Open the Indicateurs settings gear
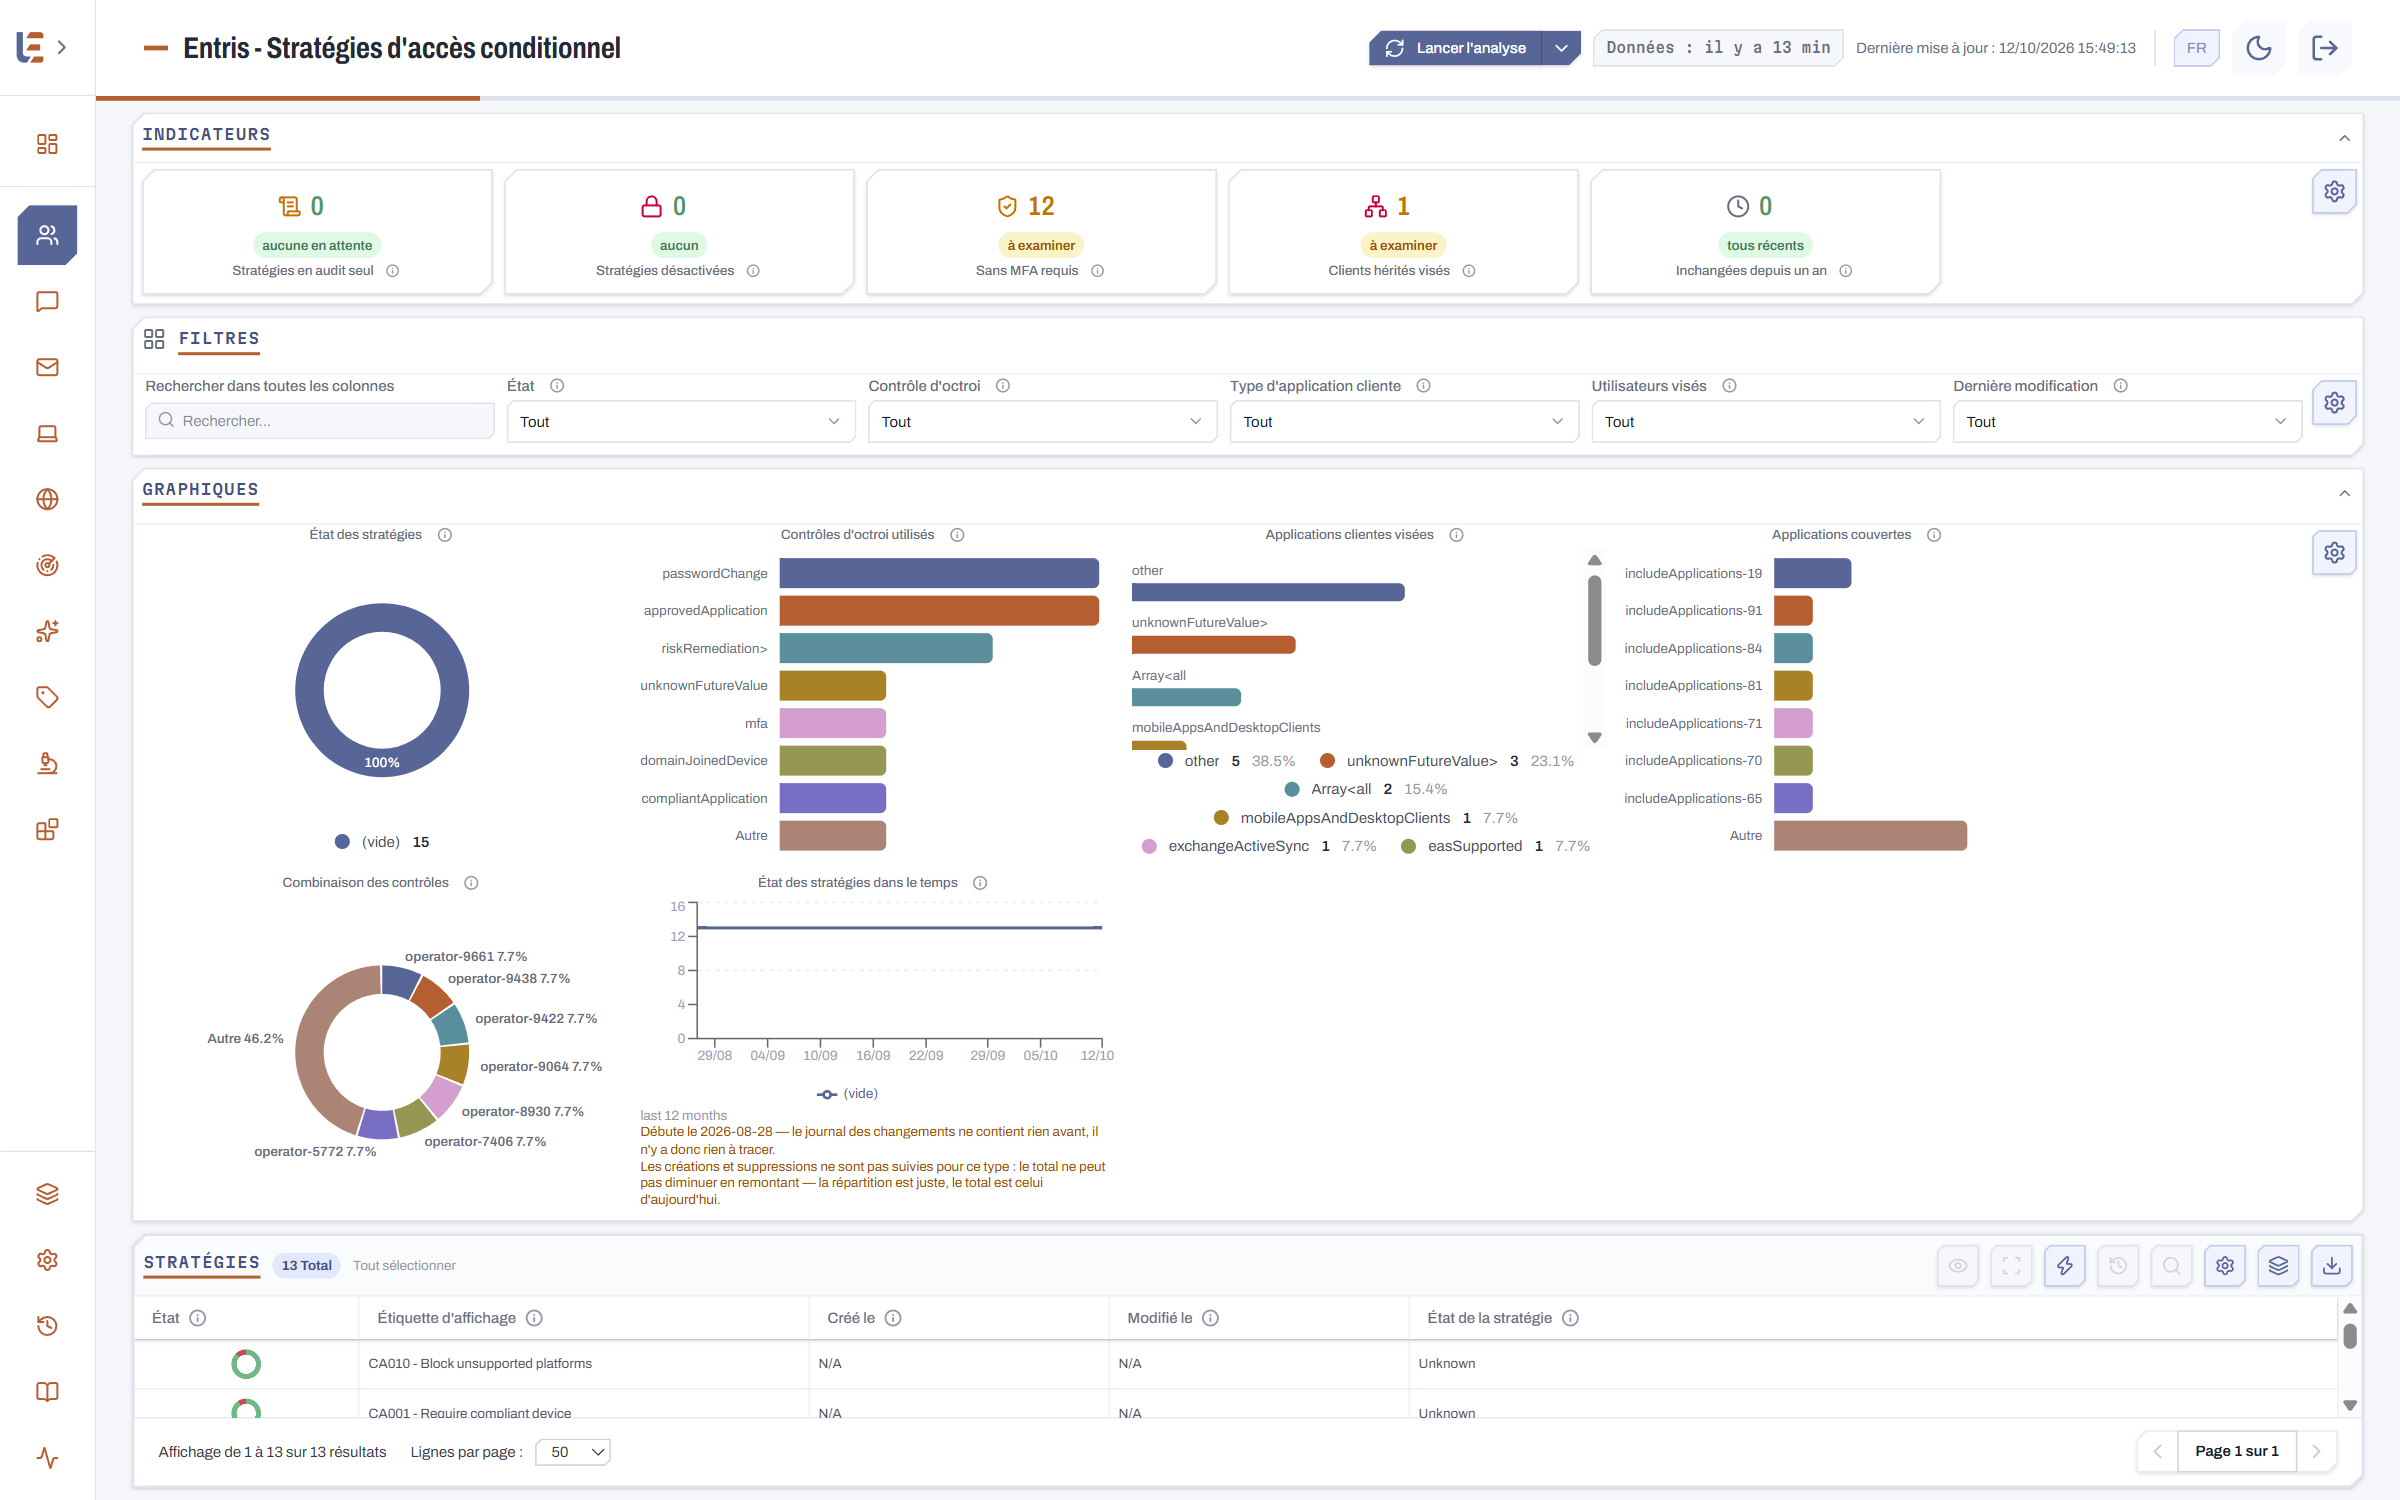Image resolution: width=2400 pixels, height=1500 pixels. click(2334, 192)
